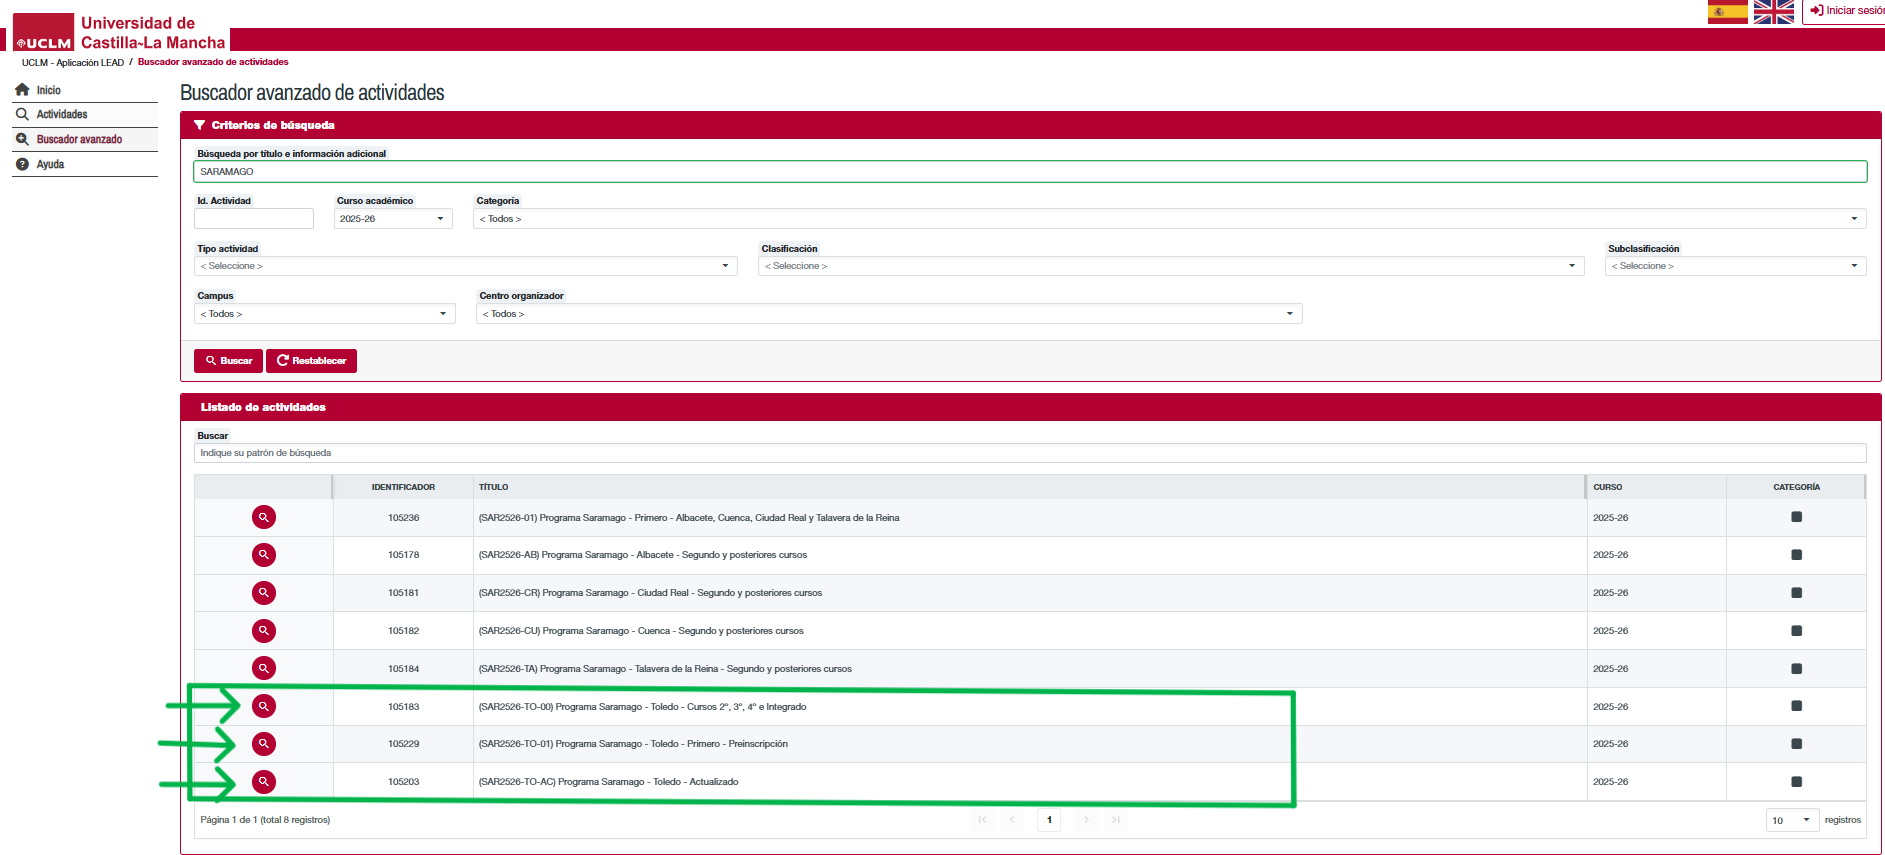Go to Inicio in the sidebar
This screenshot has width=1885, height=855.
[49, 90]
